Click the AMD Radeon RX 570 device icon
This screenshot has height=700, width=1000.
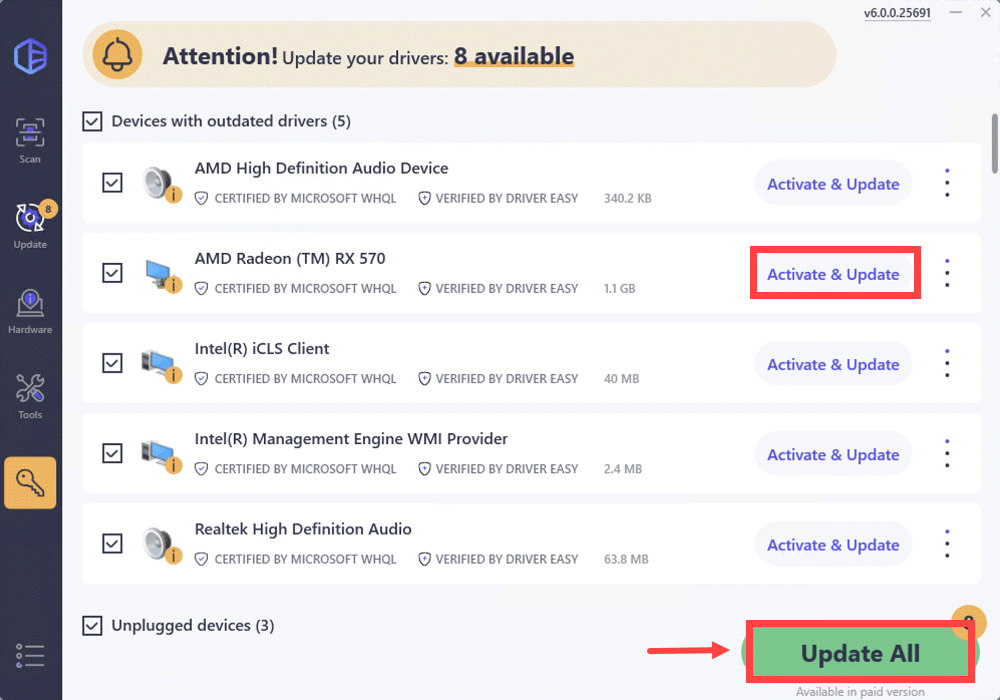pos(163,275)
